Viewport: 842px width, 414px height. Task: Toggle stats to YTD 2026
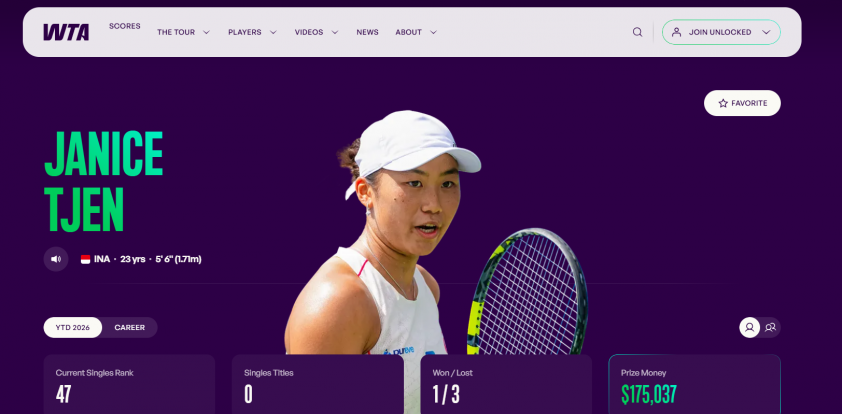pyautogui.click(x=72, y=328)
